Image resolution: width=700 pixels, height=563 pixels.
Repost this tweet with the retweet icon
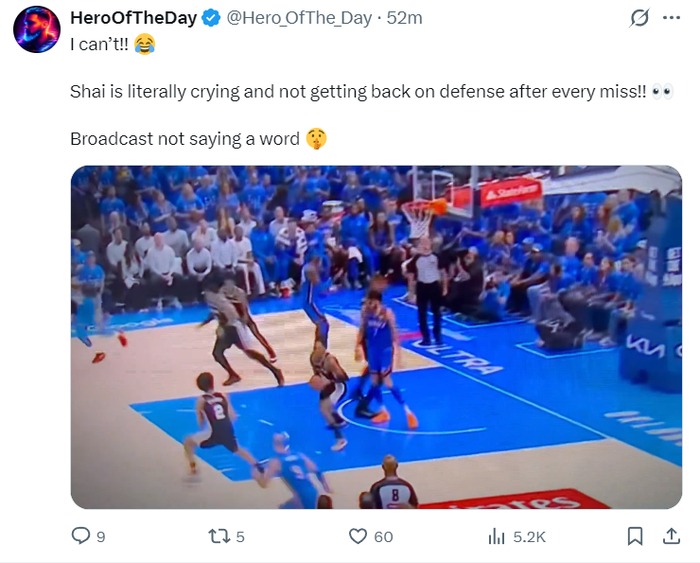[219, 536]
